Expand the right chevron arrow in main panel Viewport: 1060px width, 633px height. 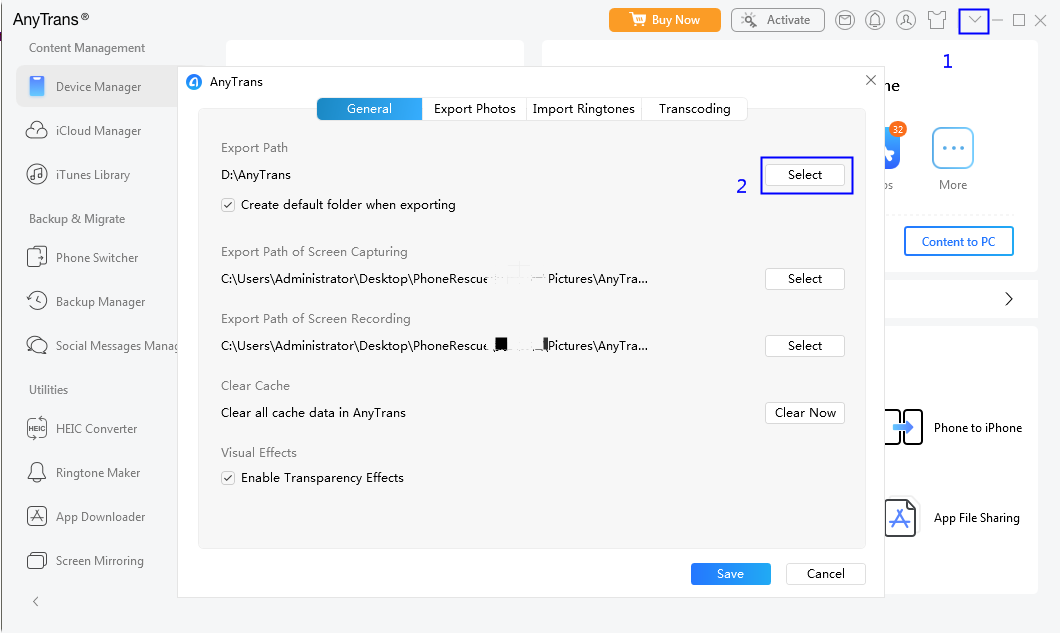tap(1009, 299)
